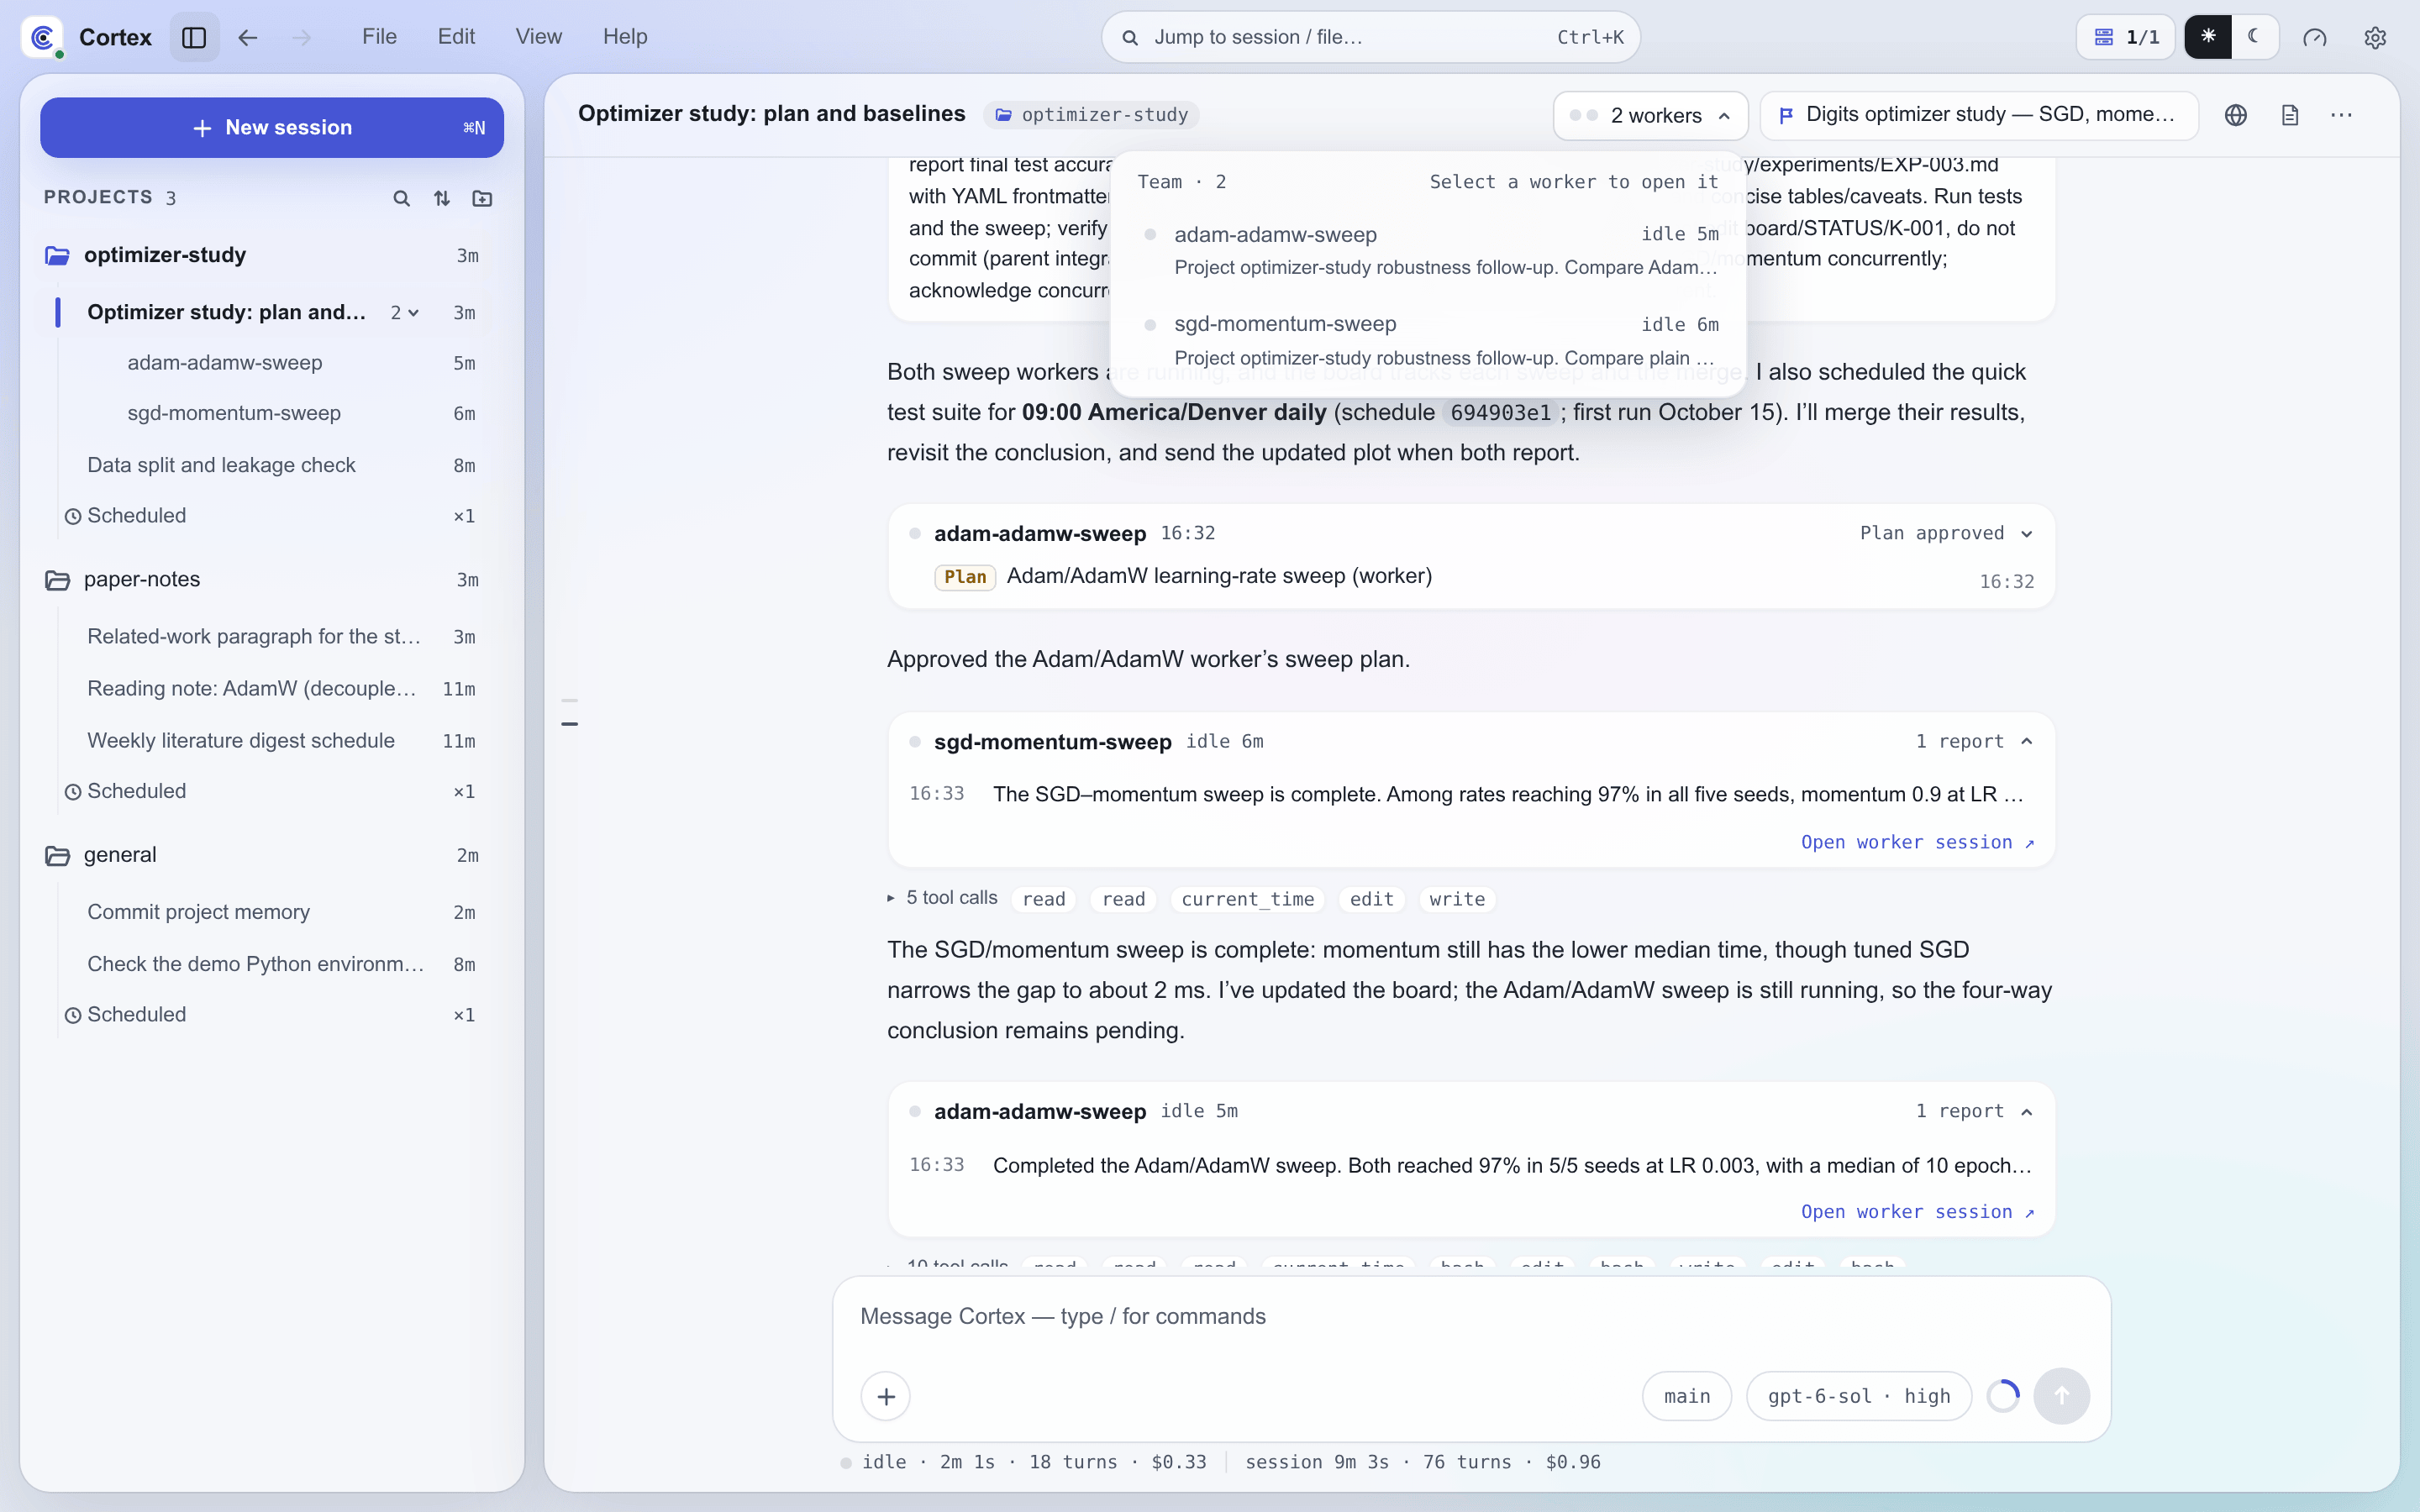2420x1512 pixels.
Task: Click the Jump to session search field
Action: (x=1370, y=37)
